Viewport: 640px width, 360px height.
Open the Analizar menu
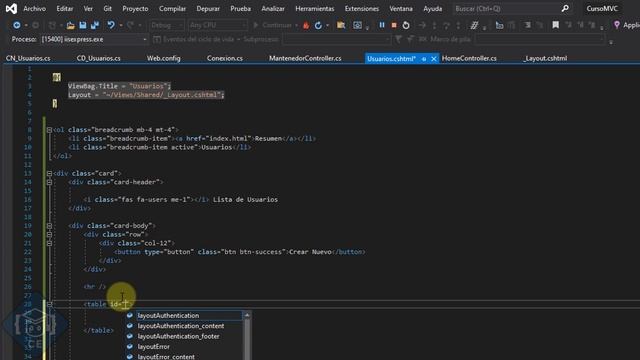point(273,9)
